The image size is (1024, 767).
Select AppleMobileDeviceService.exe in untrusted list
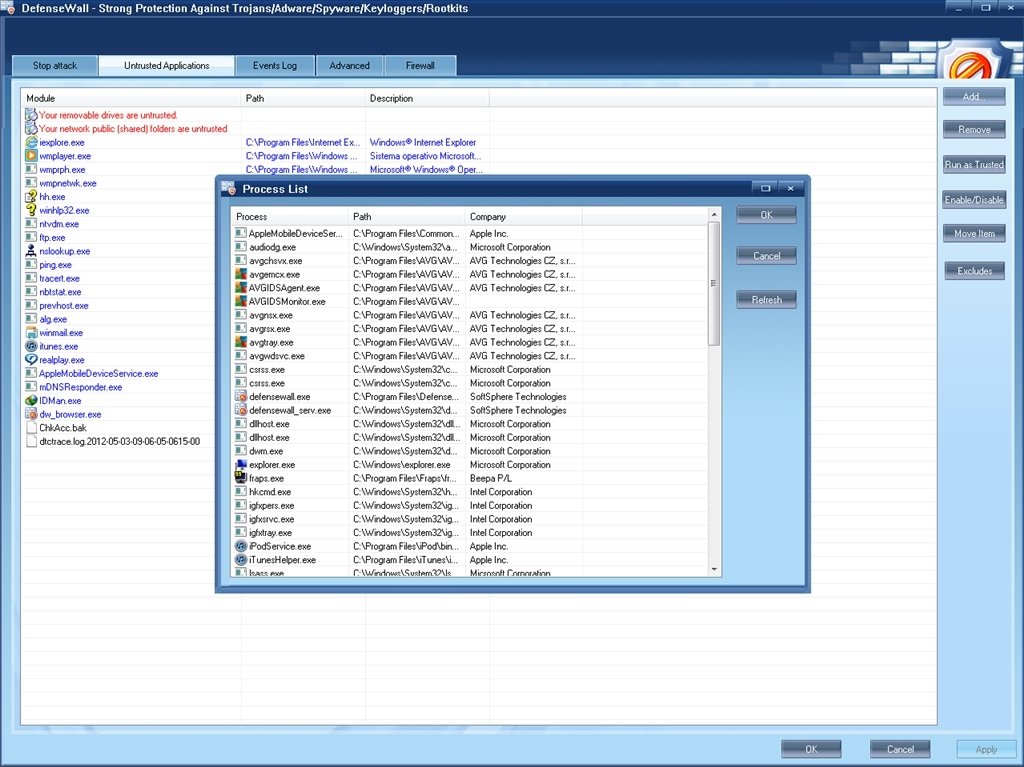pos(99,374)
